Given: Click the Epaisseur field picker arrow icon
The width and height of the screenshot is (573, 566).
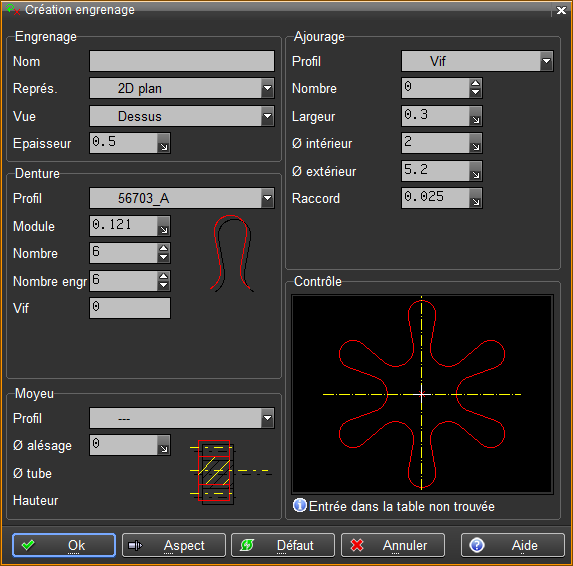Looking at the screenshot, I should (164, 143).
